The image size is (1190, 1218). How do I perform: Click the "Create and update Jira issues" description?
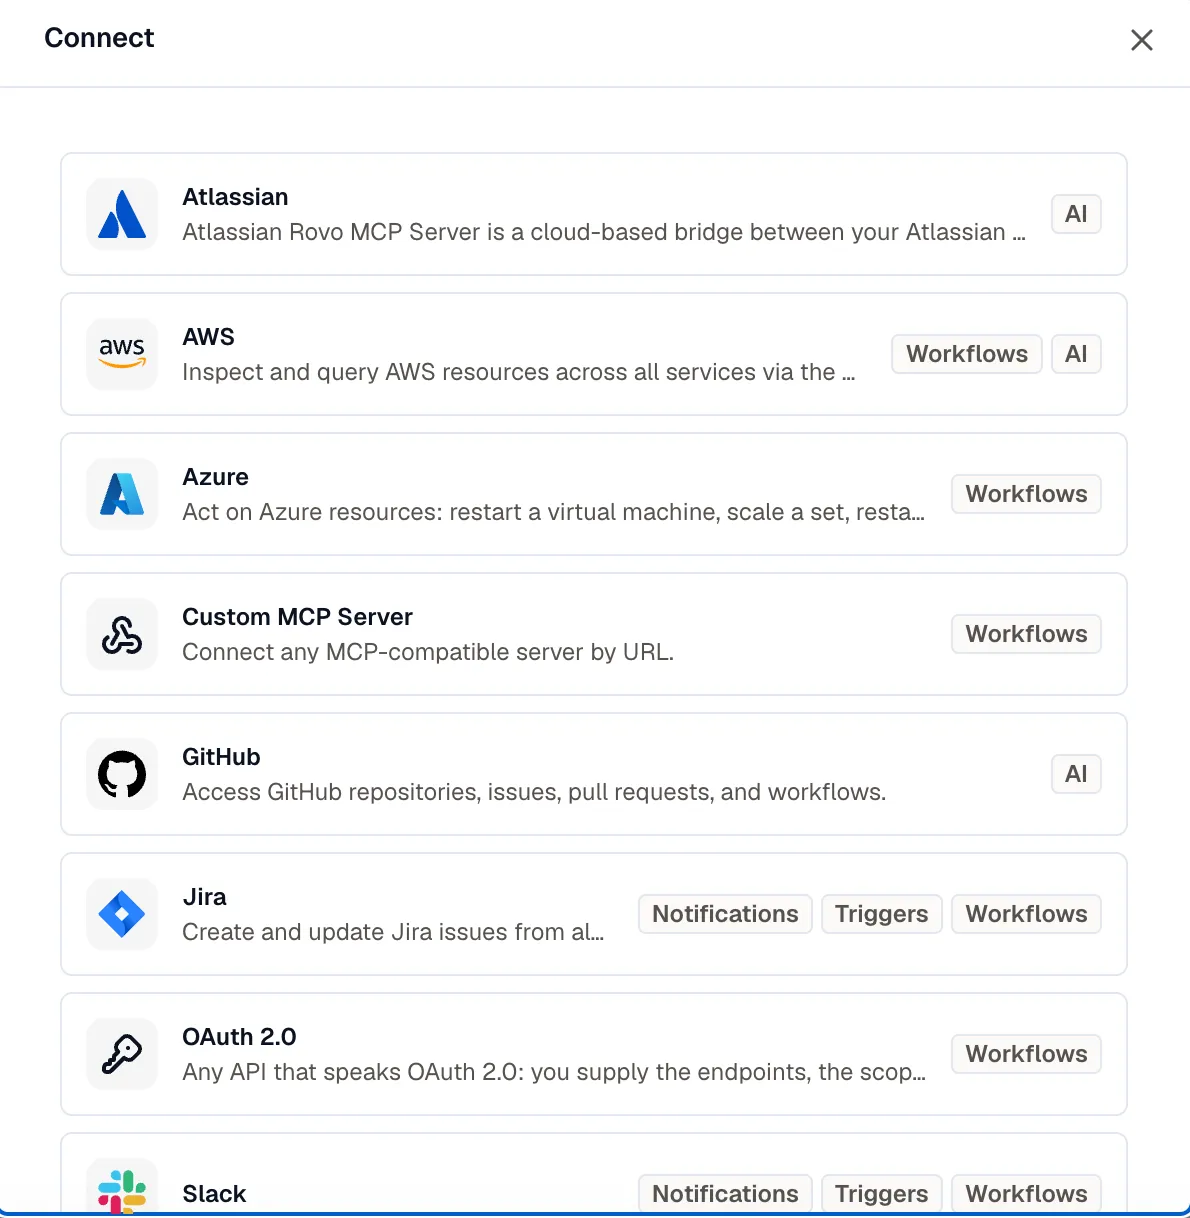tap(393, 932)
